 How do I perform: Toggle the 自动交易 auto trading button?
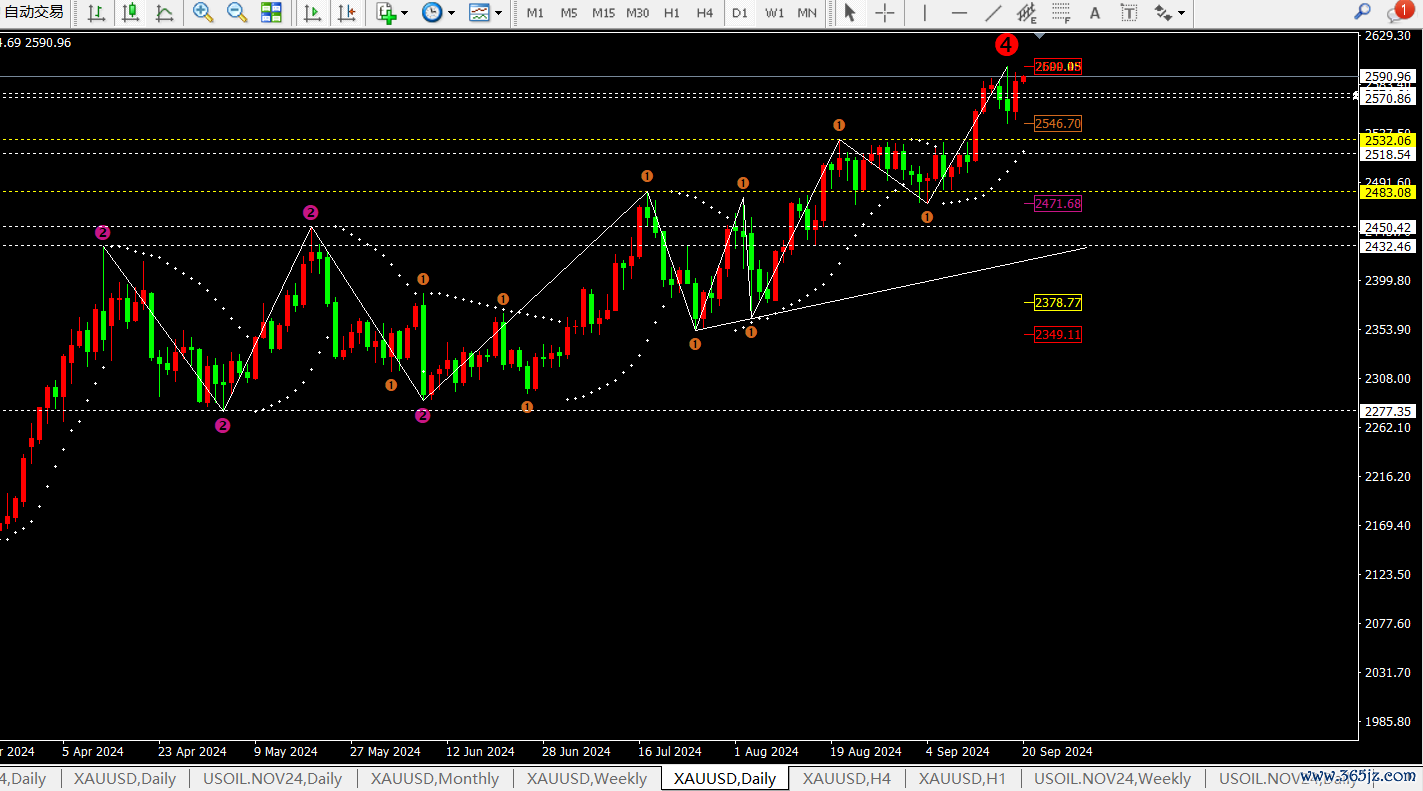[34, 13]
